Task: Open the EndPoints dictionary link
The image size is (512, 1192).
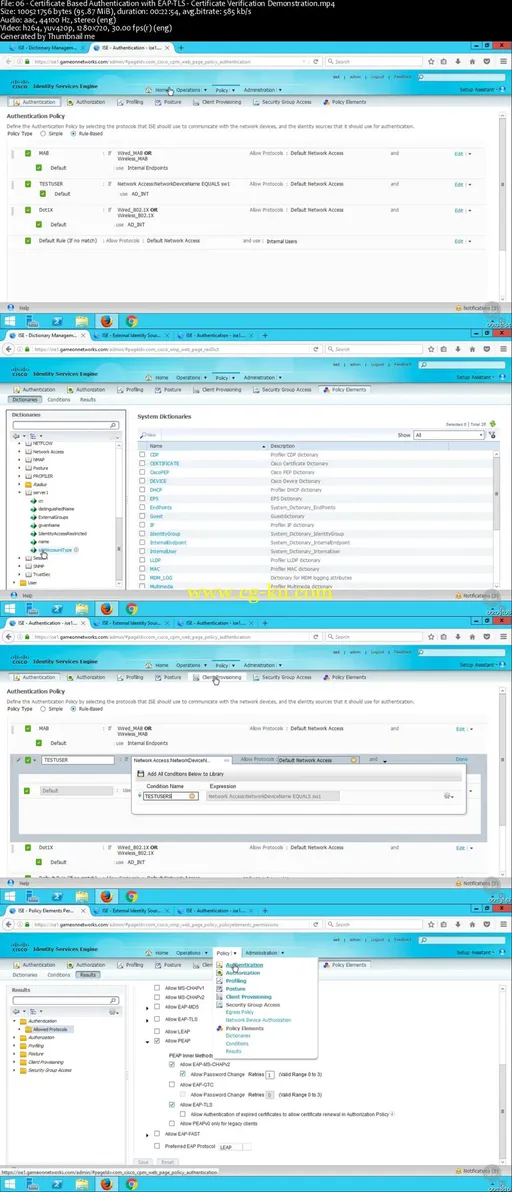Action: (x=161, y=507)
